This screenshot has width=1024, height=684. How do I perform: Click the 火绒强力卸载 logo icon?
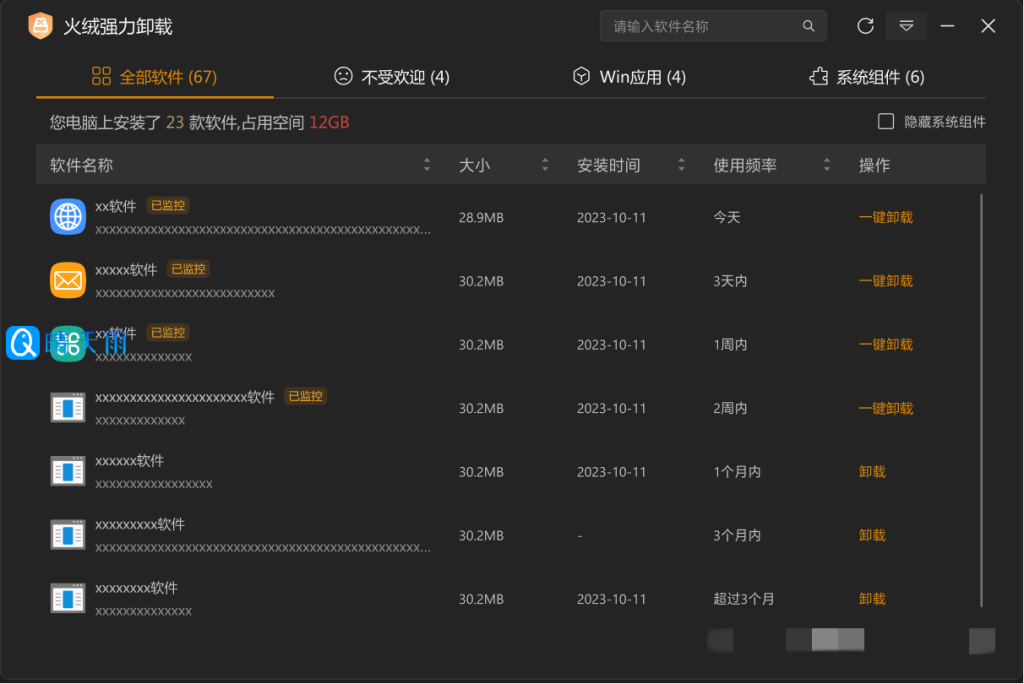point(41,26)
